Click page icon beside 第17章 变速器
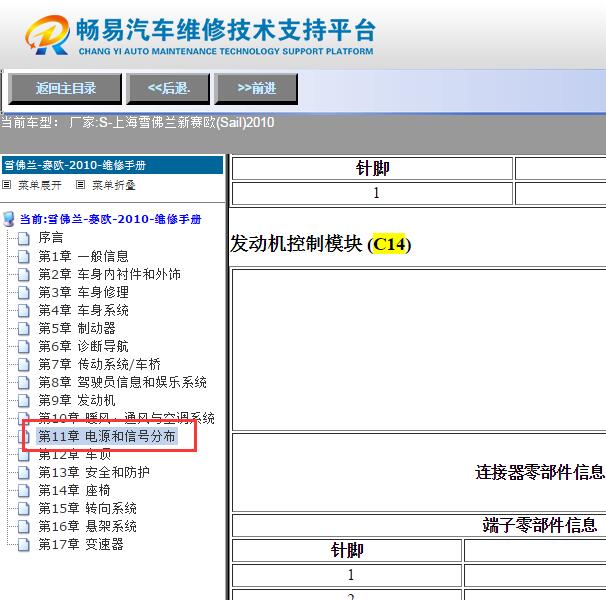 [x=24, y=544]
